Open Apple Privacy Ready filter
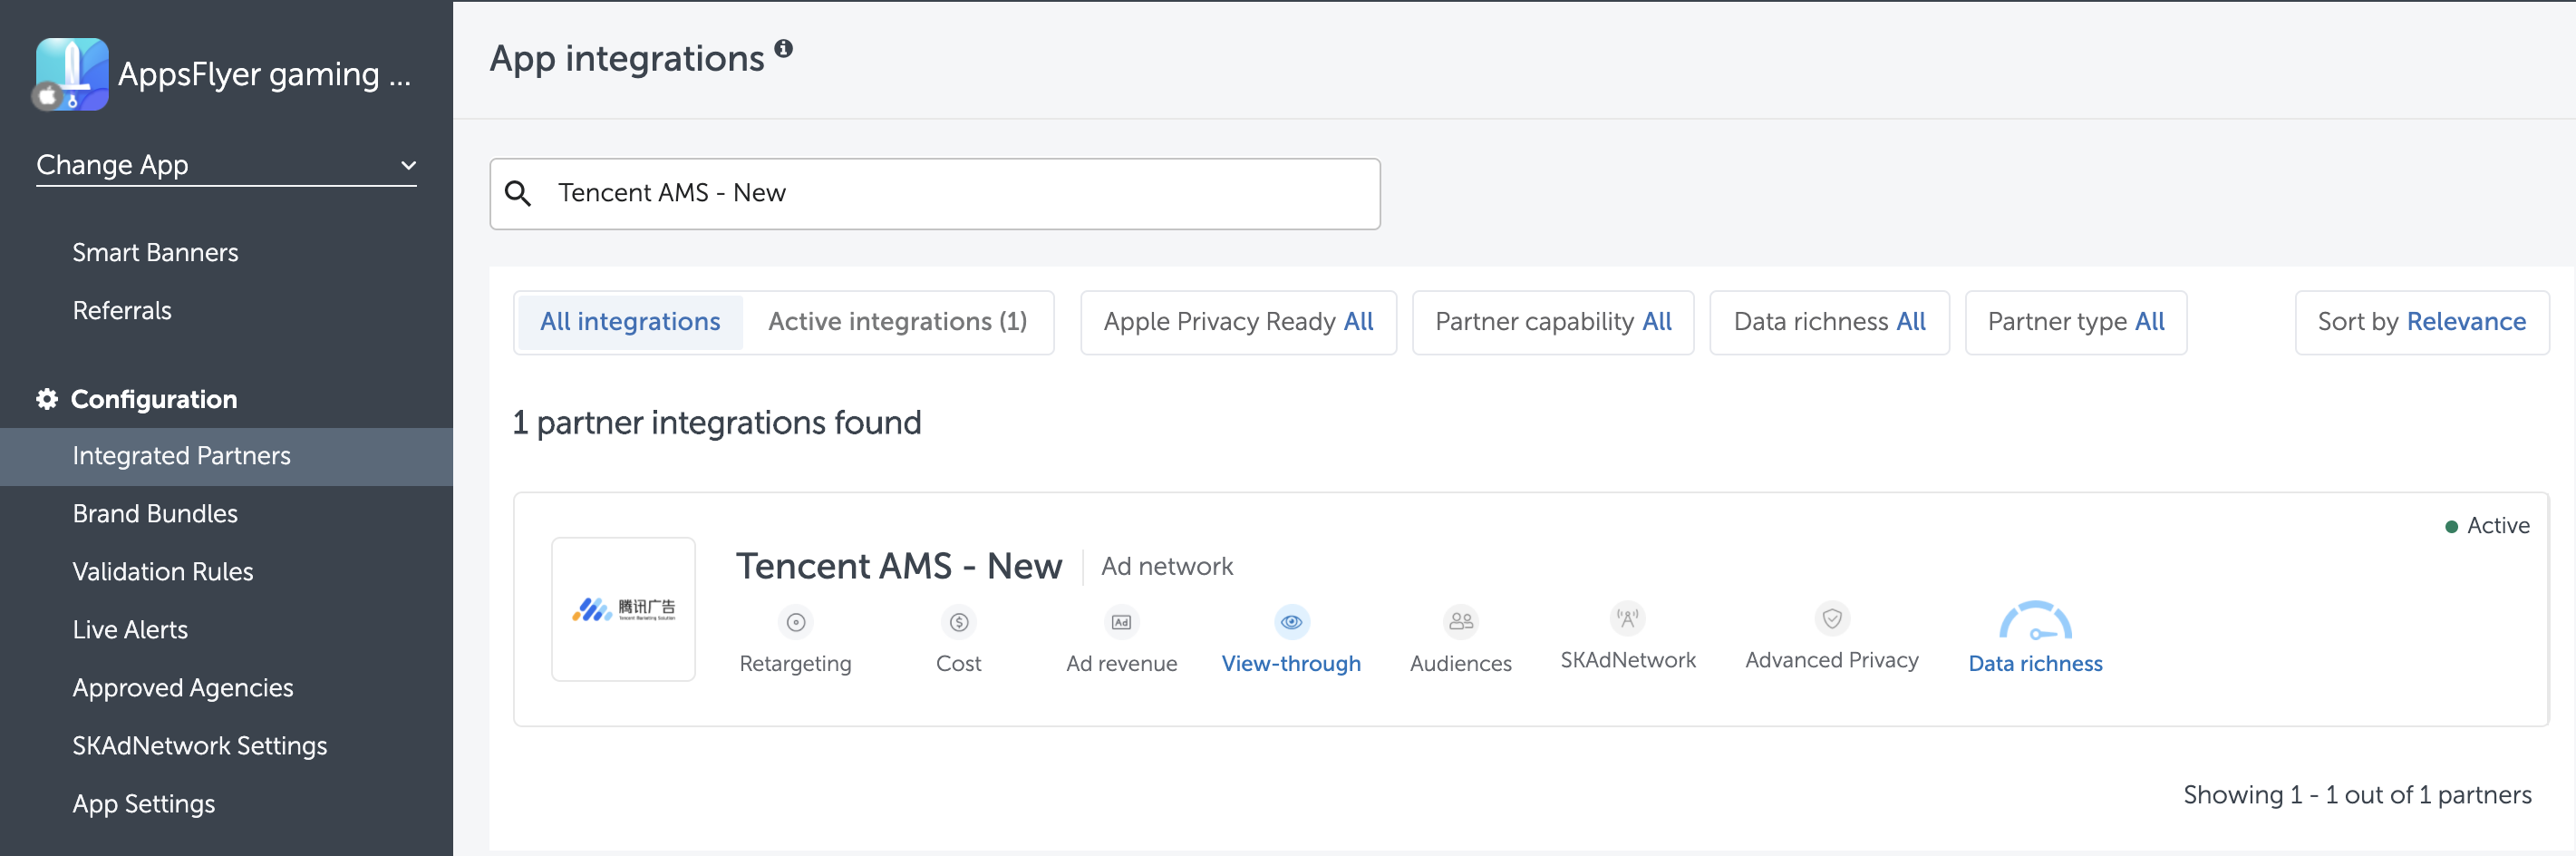The width and height of the screenshot is (2576, 856). point(1238,322)
